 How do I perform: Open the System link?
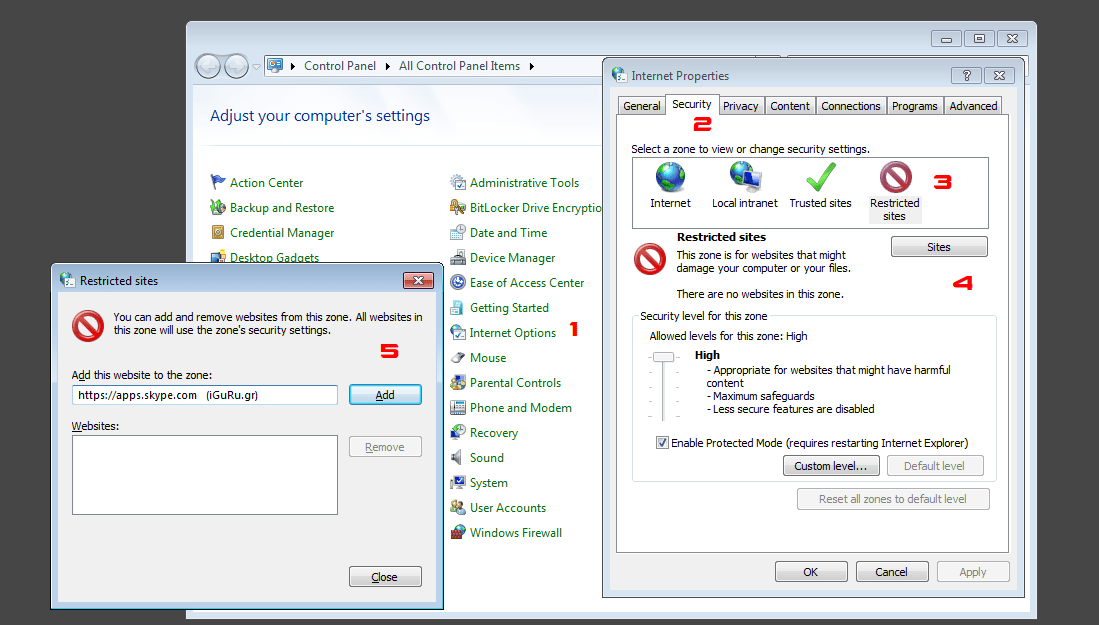(x=489, y=483)
